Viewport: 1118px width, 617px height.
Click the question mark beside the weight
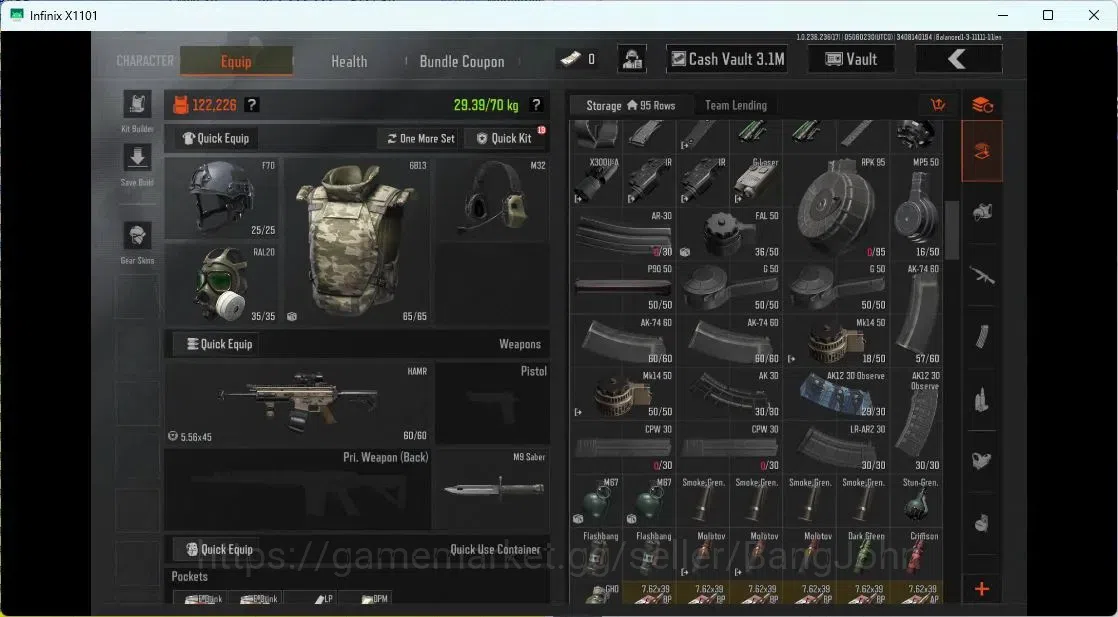coord(536,105)
